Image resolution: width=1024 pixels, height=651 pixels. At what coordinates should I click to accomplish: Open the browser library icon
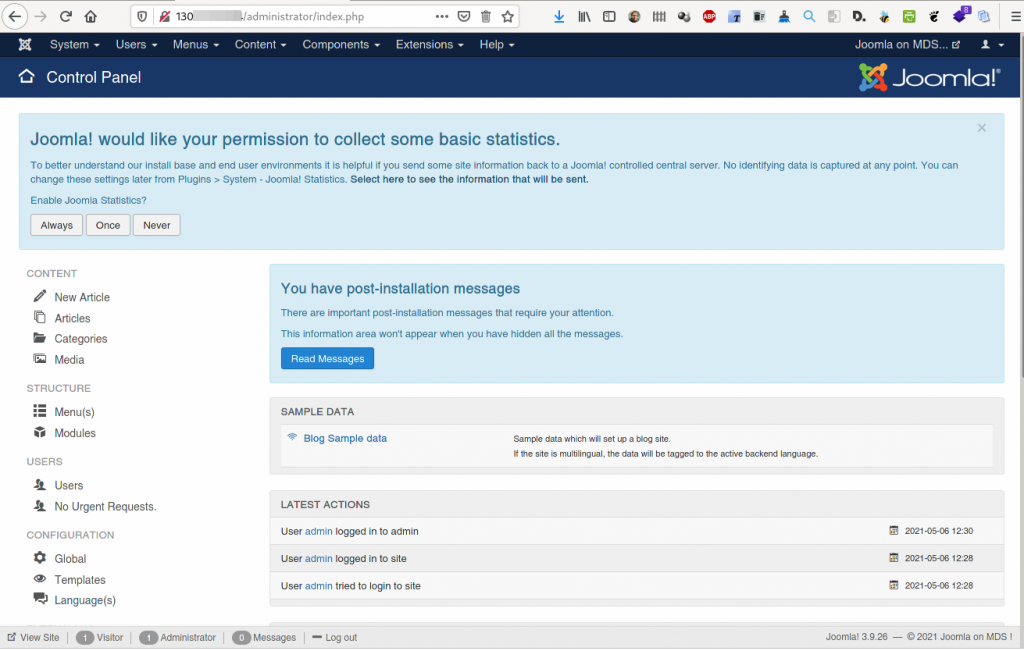584,16
